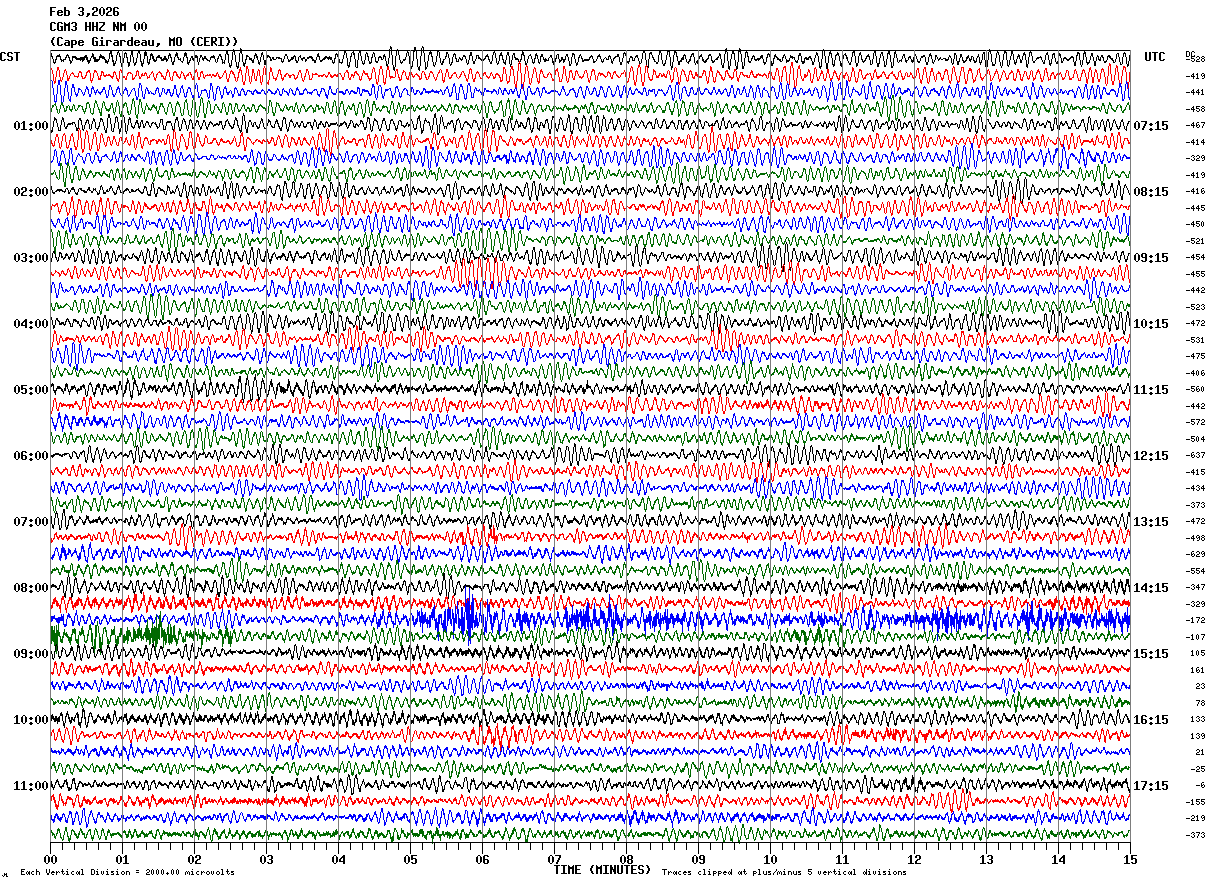The height and width of the screenshot is (886, 1210).
Task: Click the 08:00 CST time label
Action: (31, 588)
